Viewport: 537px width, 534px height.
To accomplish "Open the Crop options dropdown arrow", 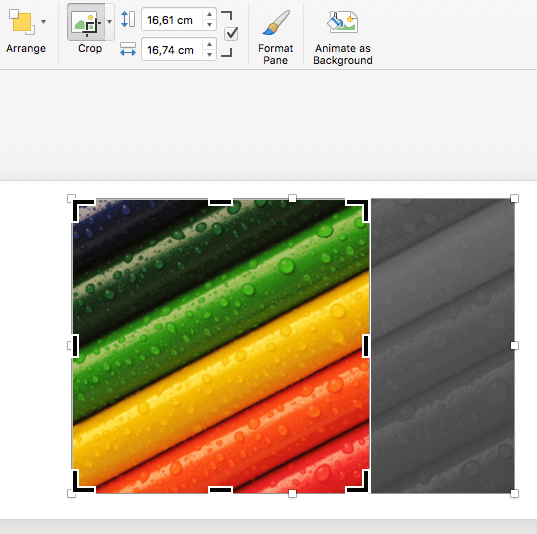I will pyautogui.click(x=109, y=22).
